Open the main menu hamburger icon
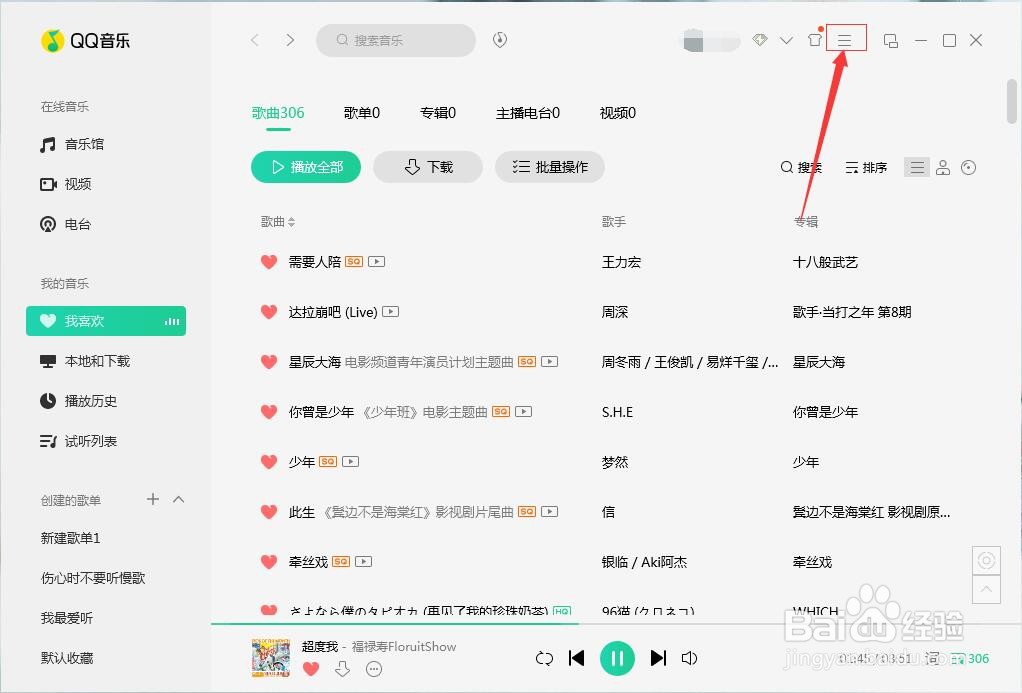The image size is (1022, 693). click(845, 38)
